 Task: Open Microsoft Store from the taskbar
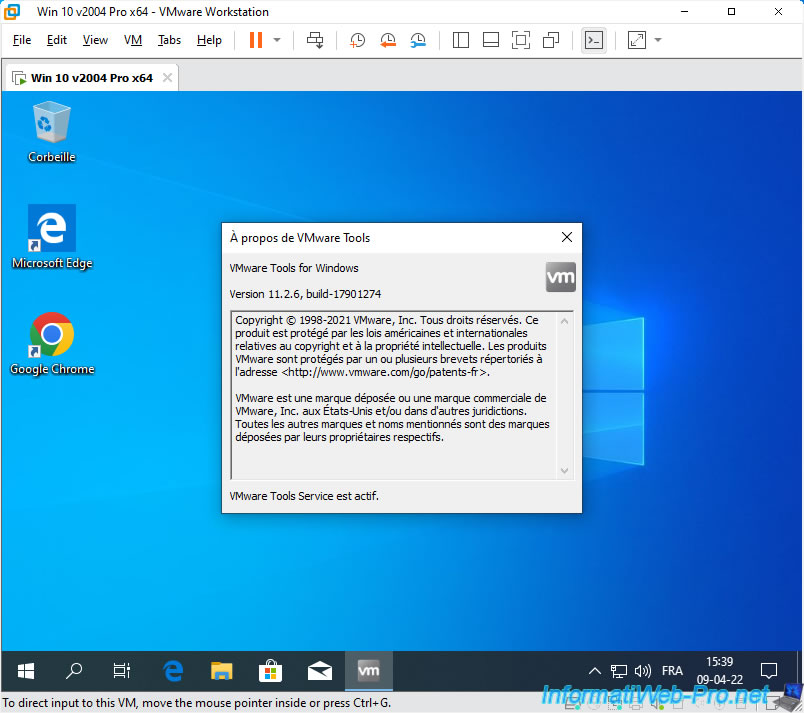tap(270, 670)
